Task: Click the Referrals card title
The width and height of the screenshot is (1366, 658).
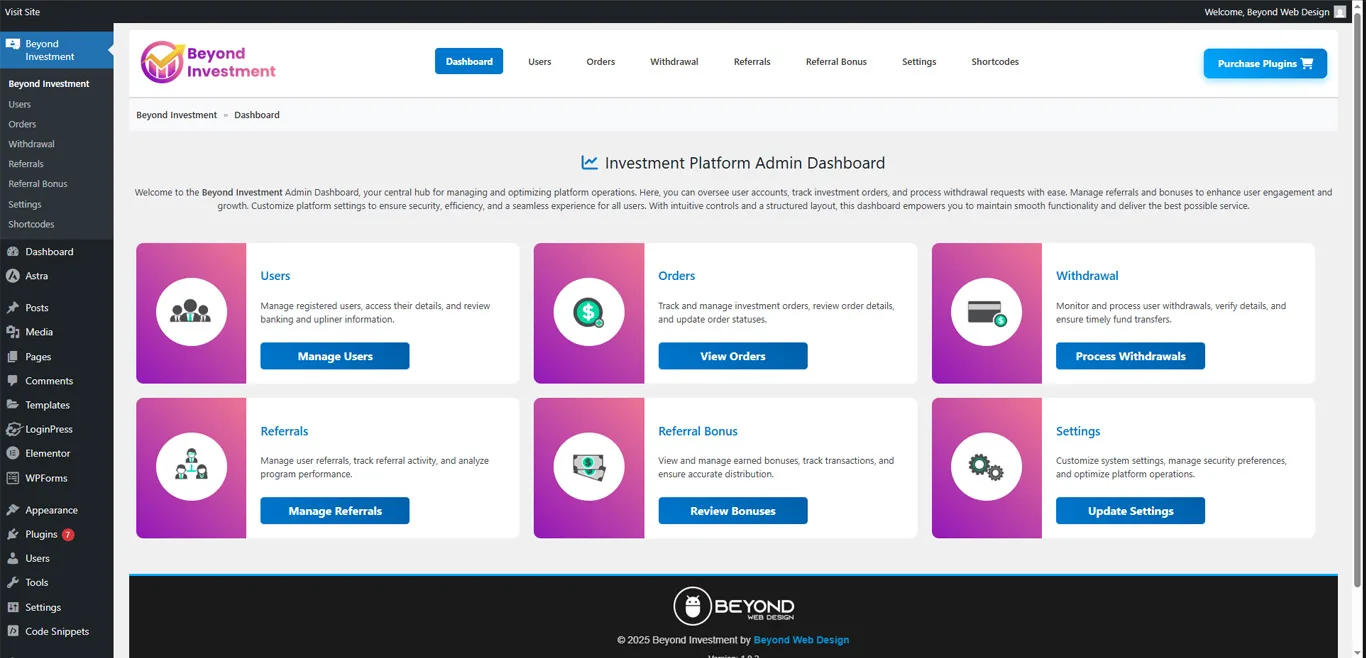Action: pos(284,431)
